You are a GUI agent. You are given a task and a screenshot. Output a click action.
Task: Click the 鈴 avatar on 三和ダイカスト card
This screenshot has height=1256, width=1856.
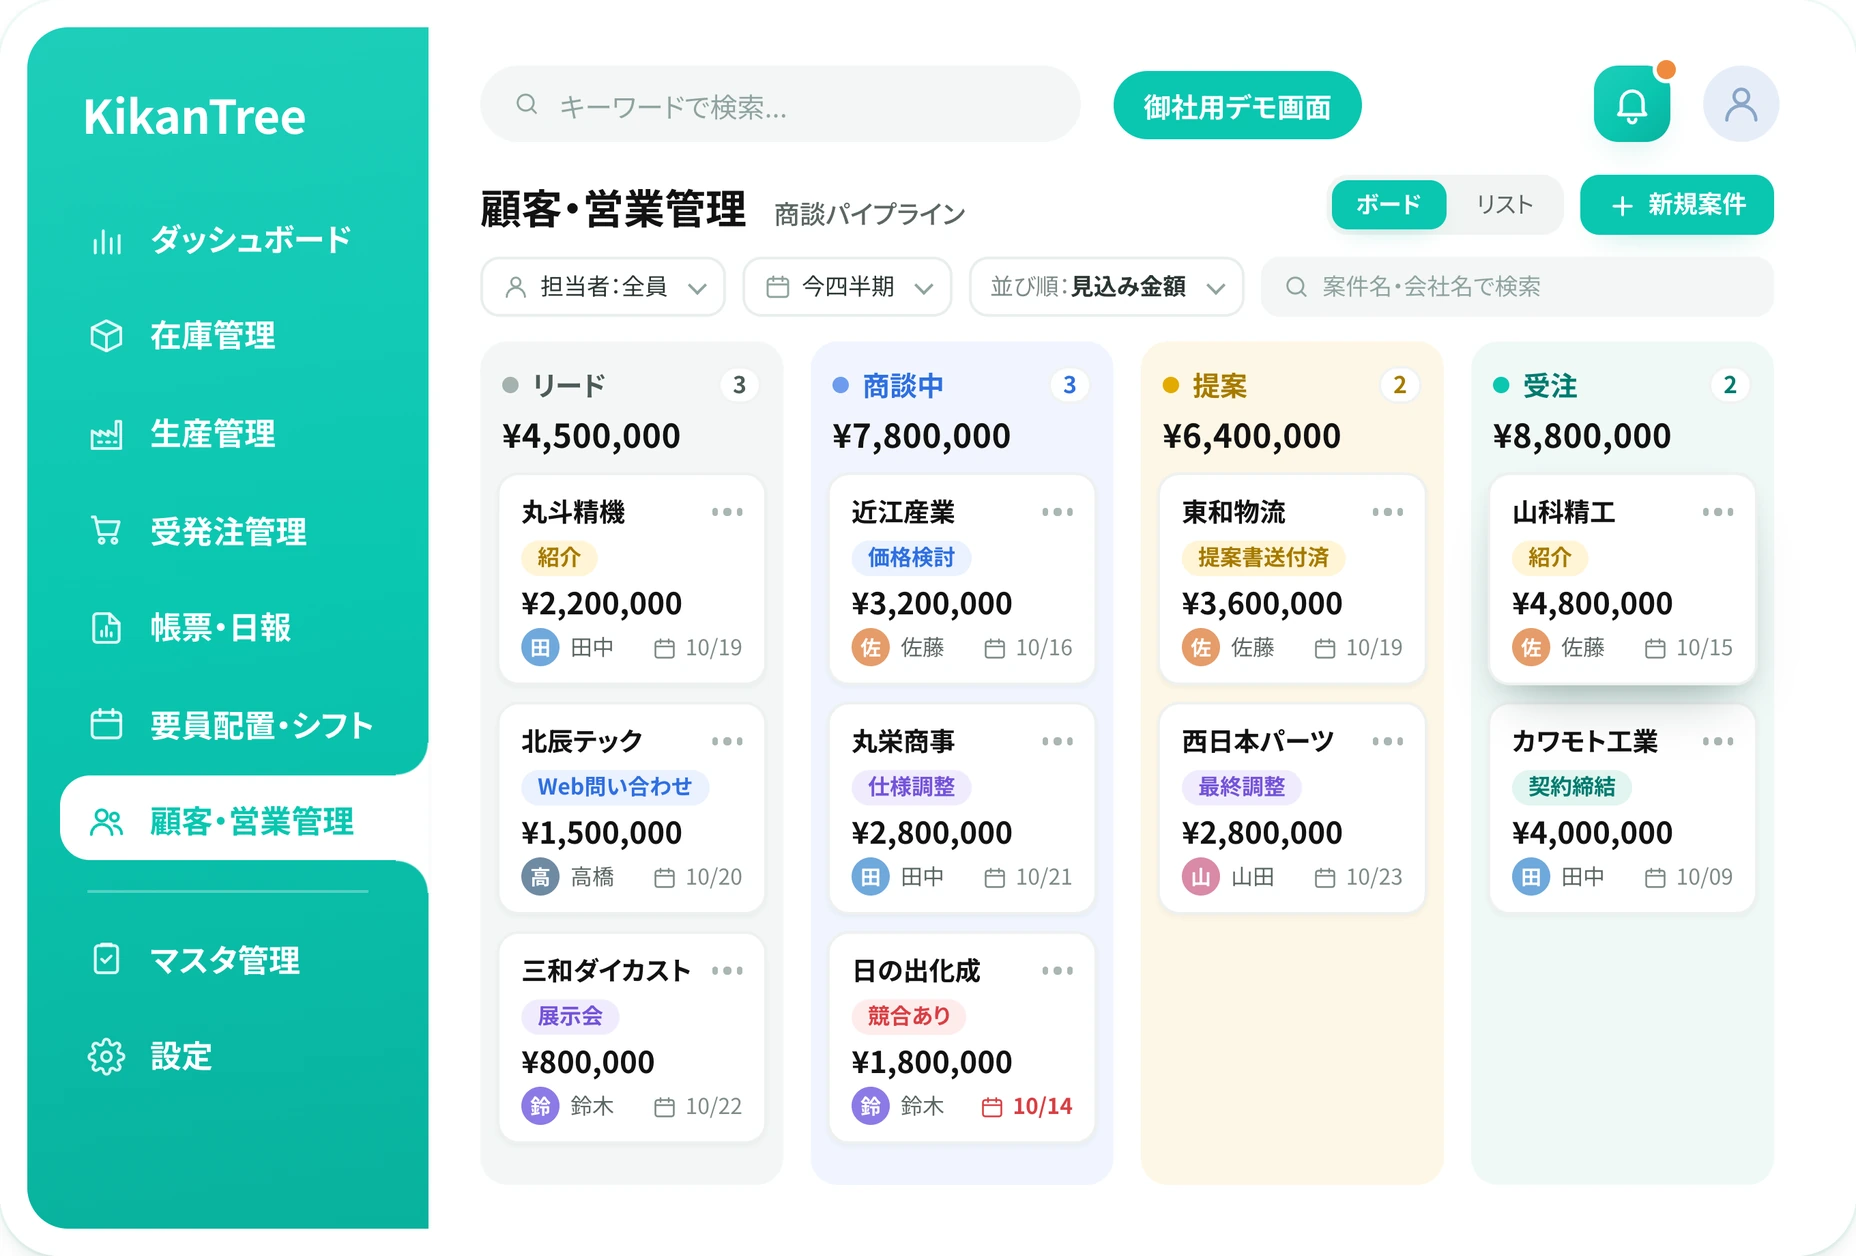[x=540, y=1106]
